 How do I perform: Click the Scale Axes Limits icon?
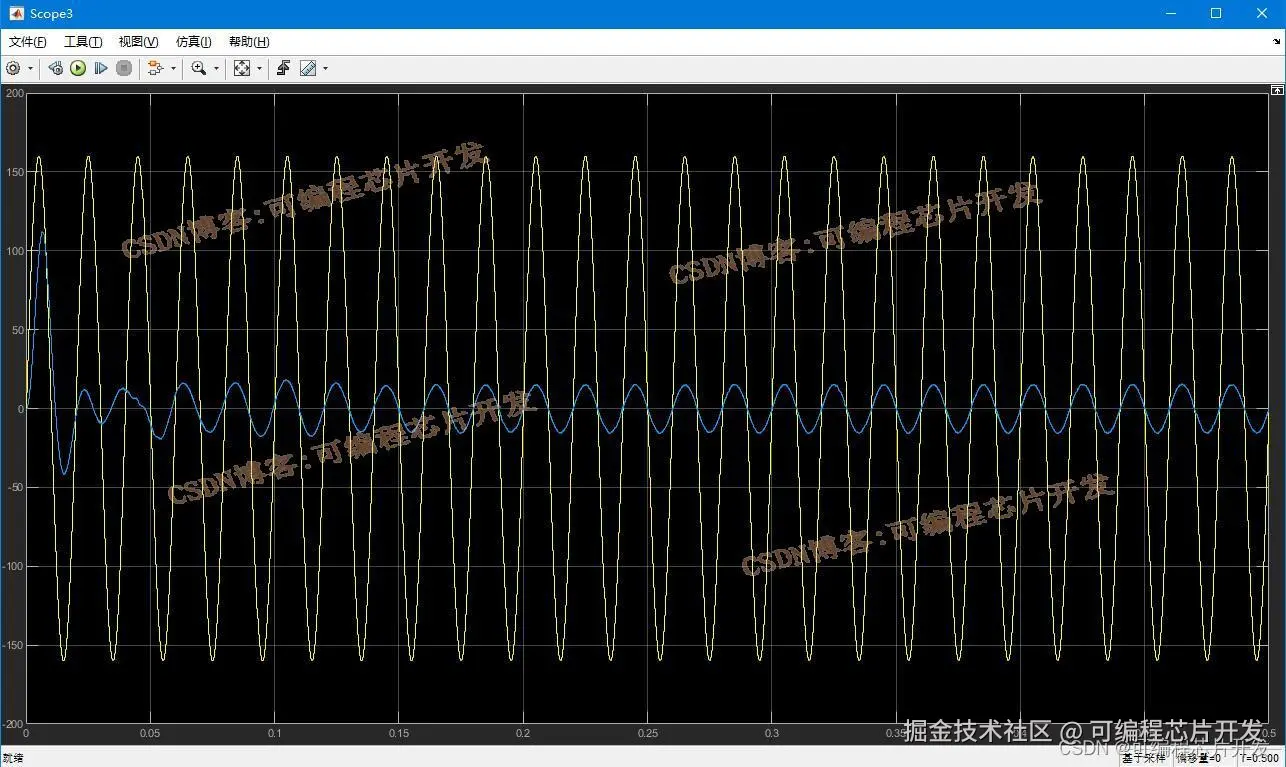pyautogui.click(x=242, y=68)
